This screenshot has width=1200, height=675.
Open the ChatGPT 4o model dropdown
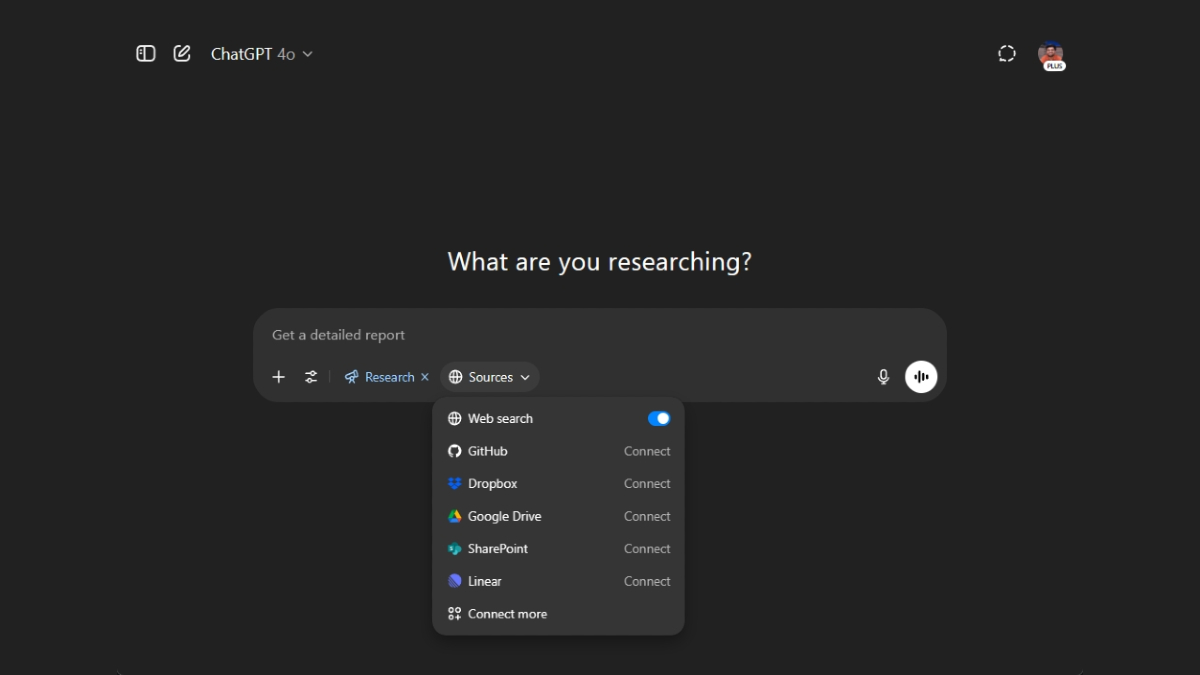[x=262, y=54]
